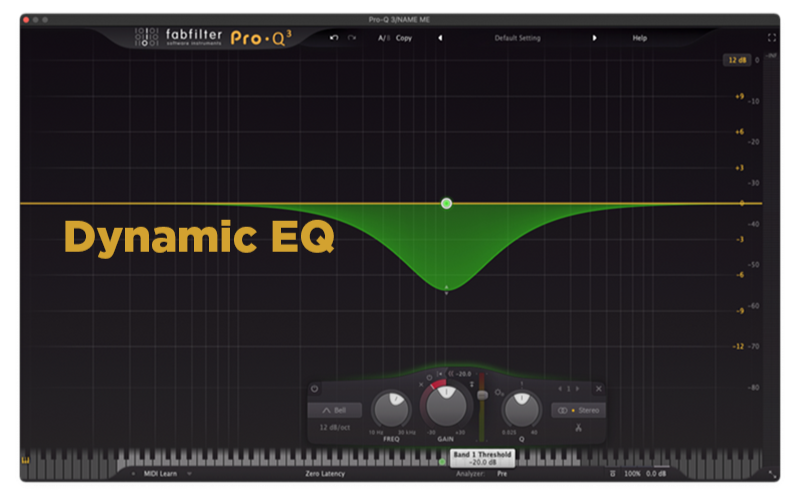Click the FREQ knob
This screenshot has width=800, height=495.
[391, 409]
